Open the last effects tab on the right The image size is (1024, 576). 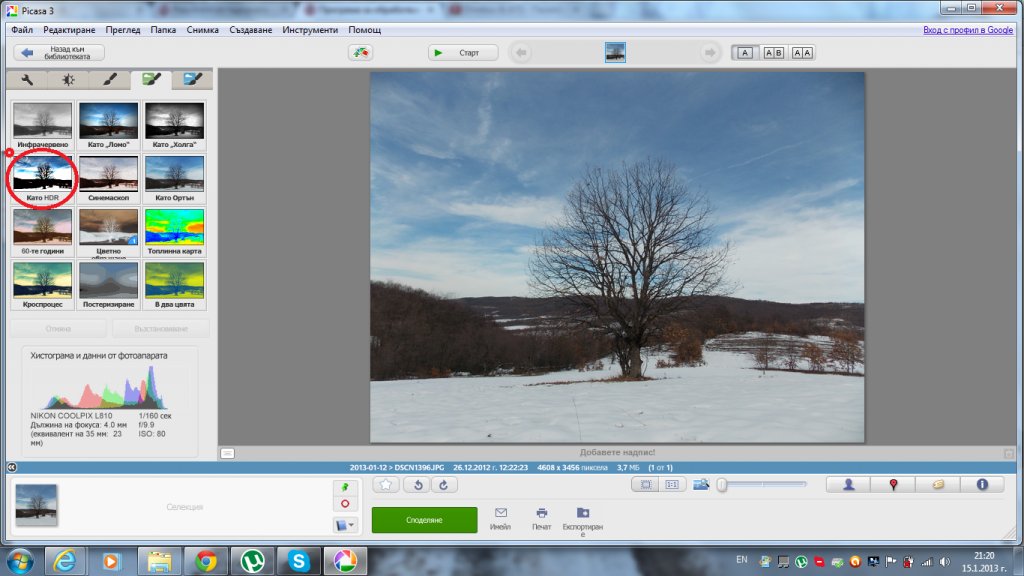pos(192,80)
